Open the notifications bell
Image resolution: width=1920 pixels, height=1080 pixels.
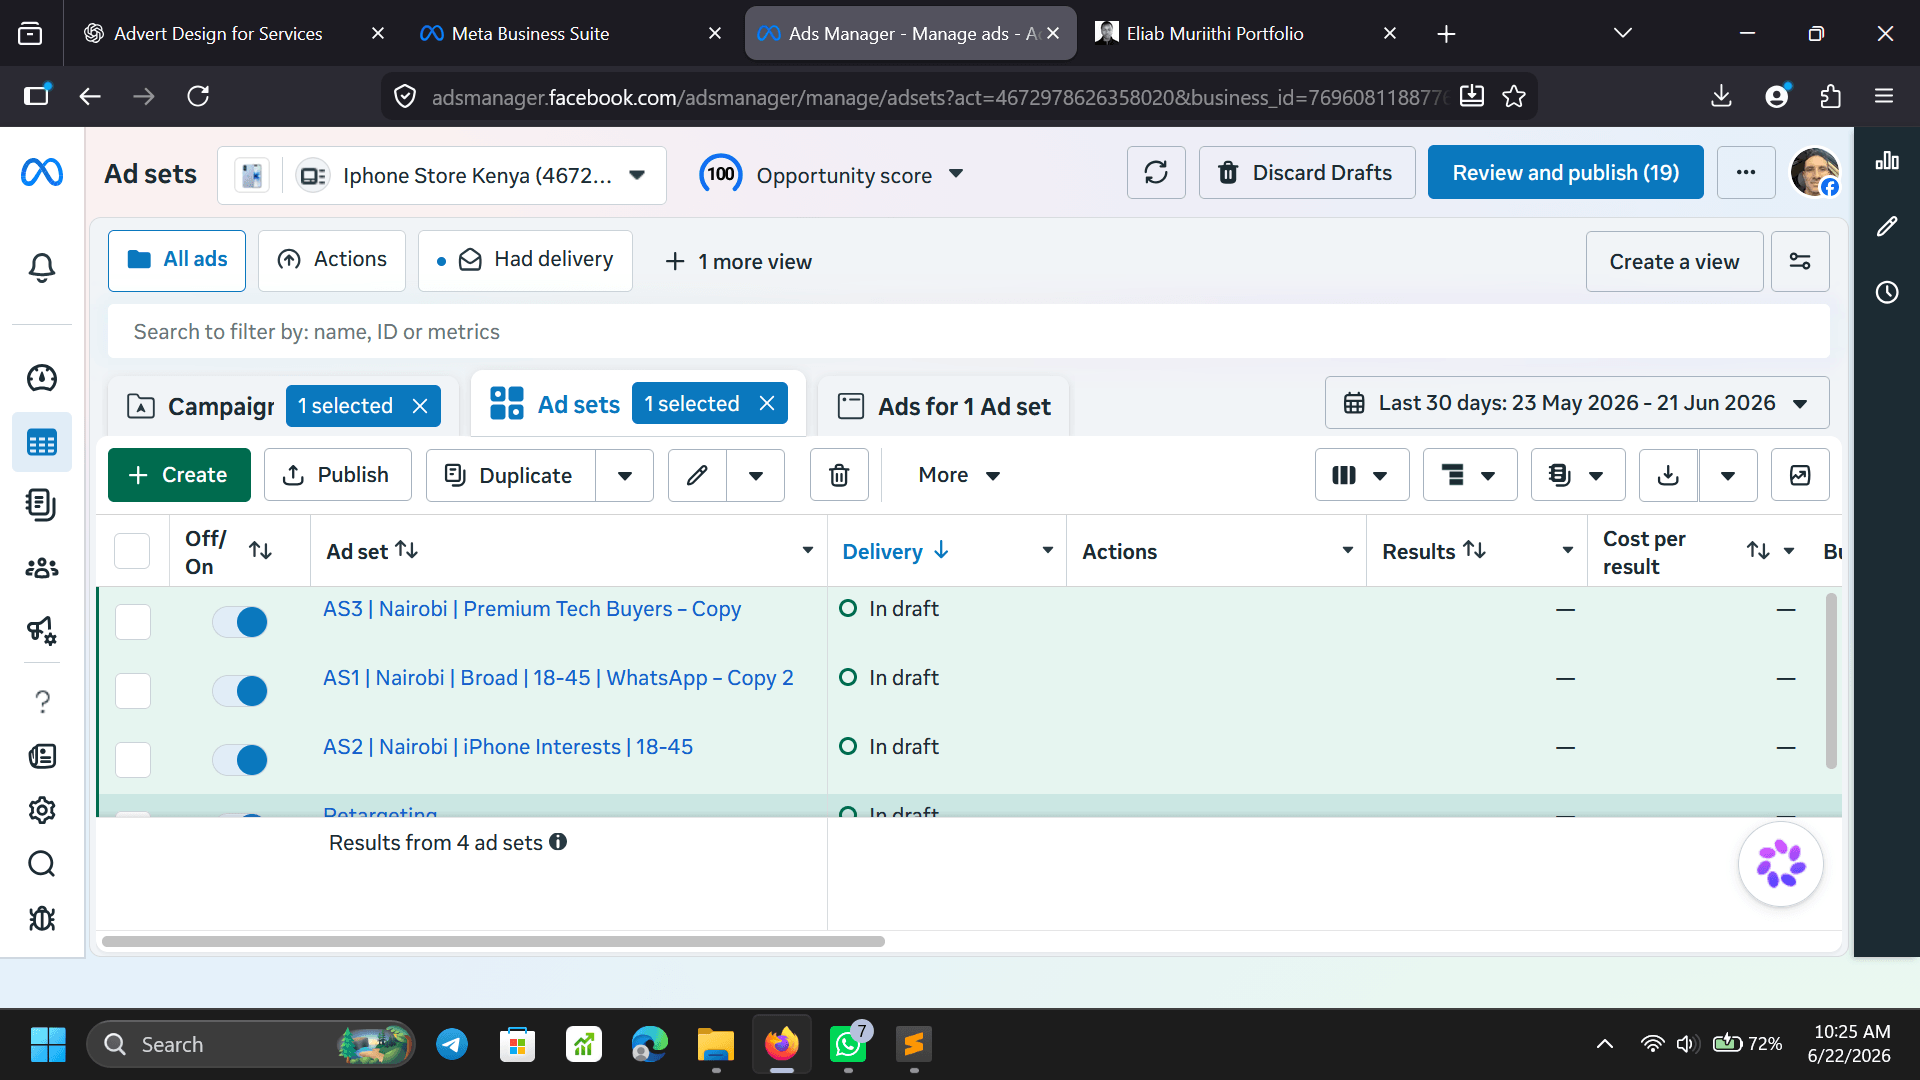[42, 267]
